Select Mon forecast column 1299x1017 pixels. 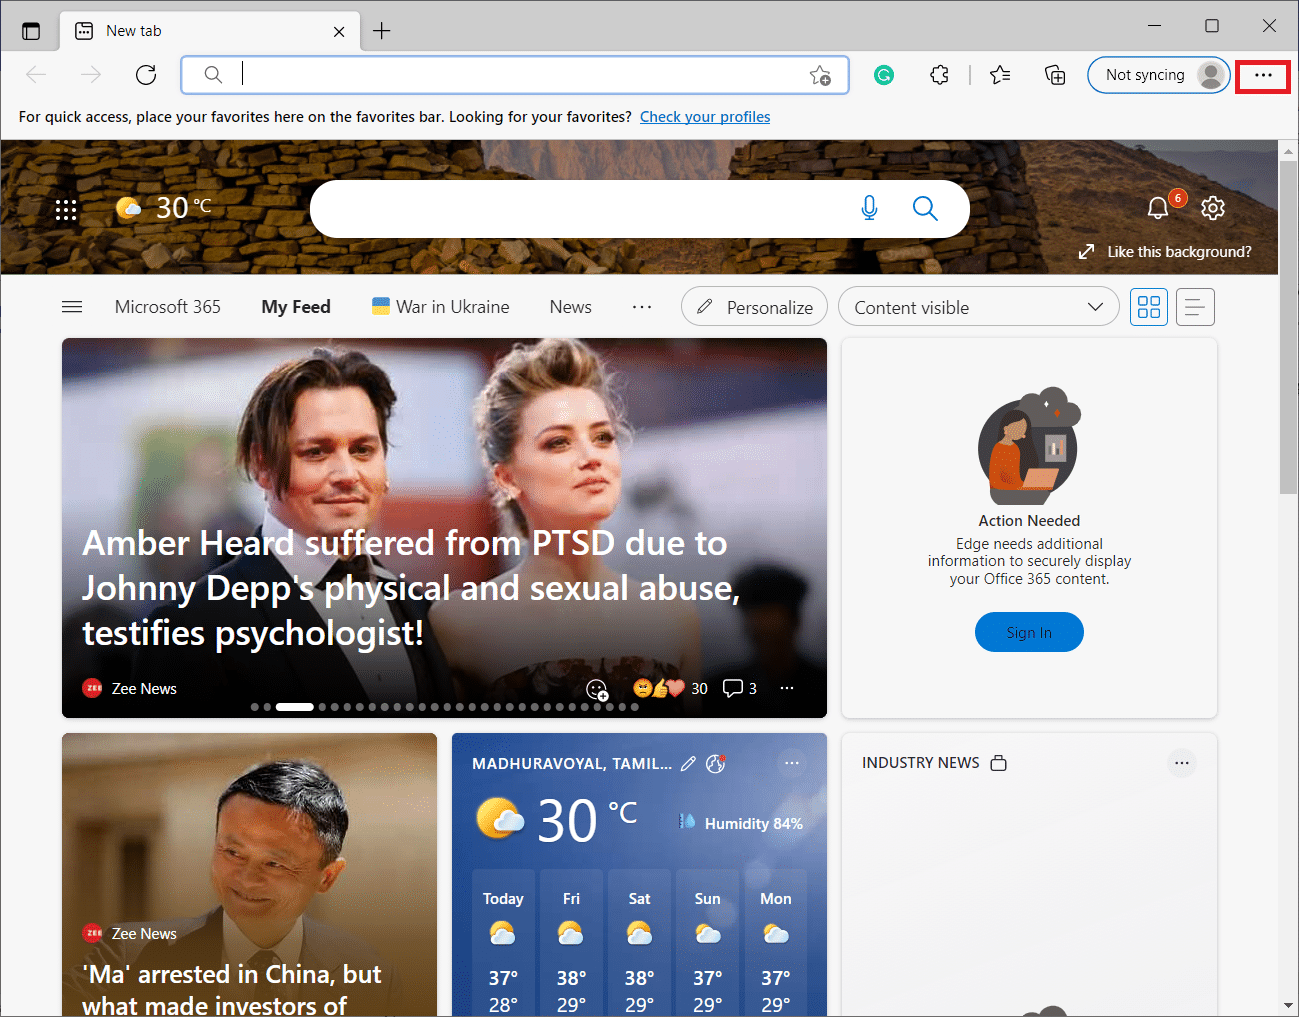(x=775, y=942)
